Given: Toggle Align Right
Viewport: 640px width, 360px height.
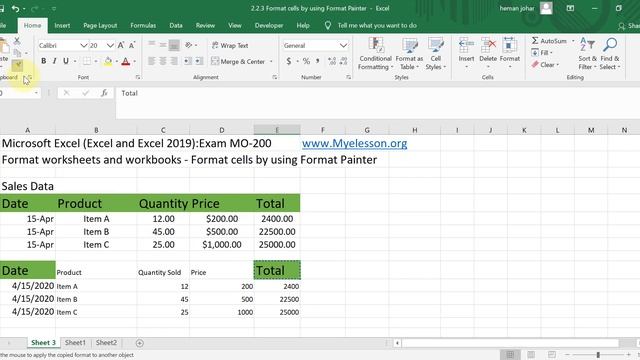Looking at the screenshot, I should (x=174, y=61).
